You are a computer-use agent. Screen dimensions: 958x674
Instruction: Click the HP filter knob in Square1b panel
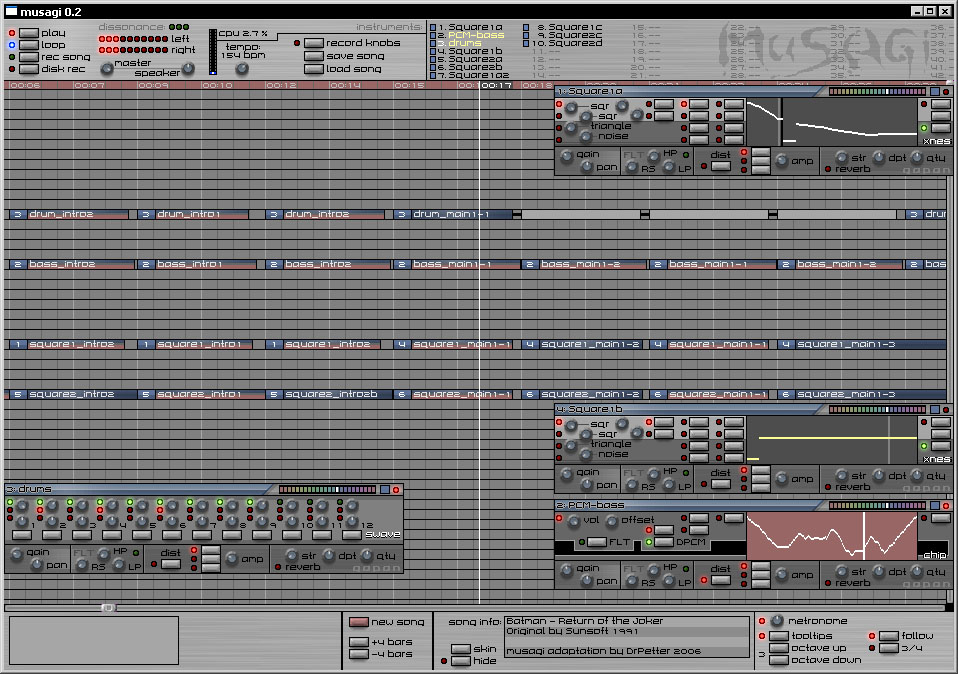(653, 474)
